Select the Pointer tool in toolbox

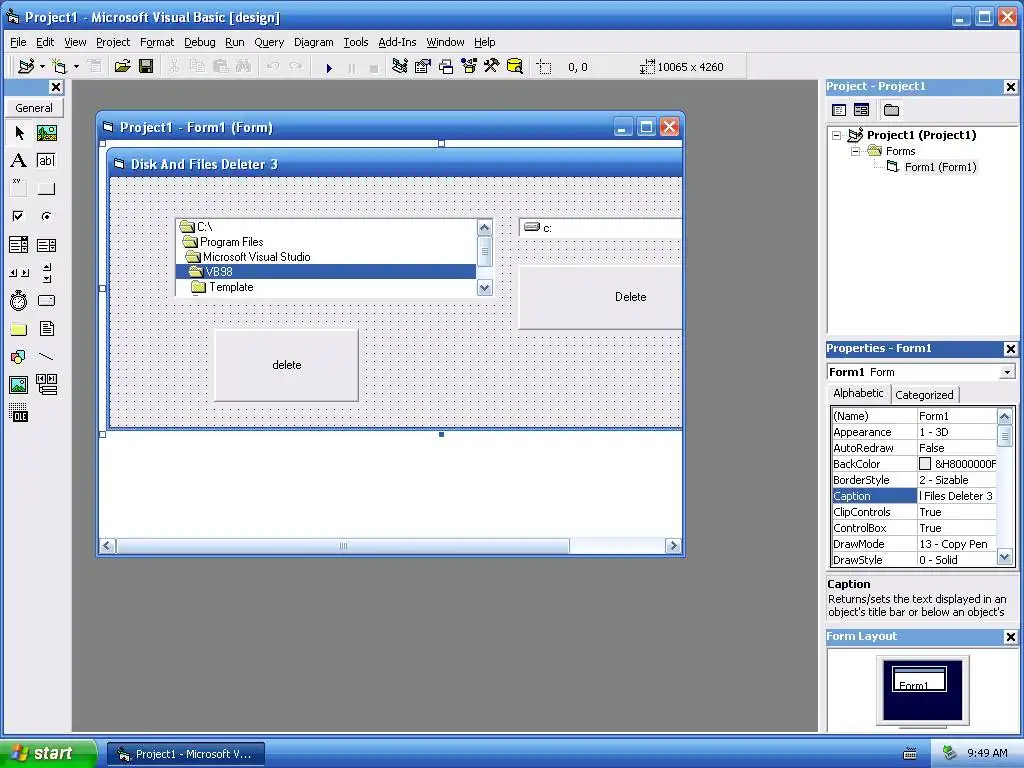(19, 133)
